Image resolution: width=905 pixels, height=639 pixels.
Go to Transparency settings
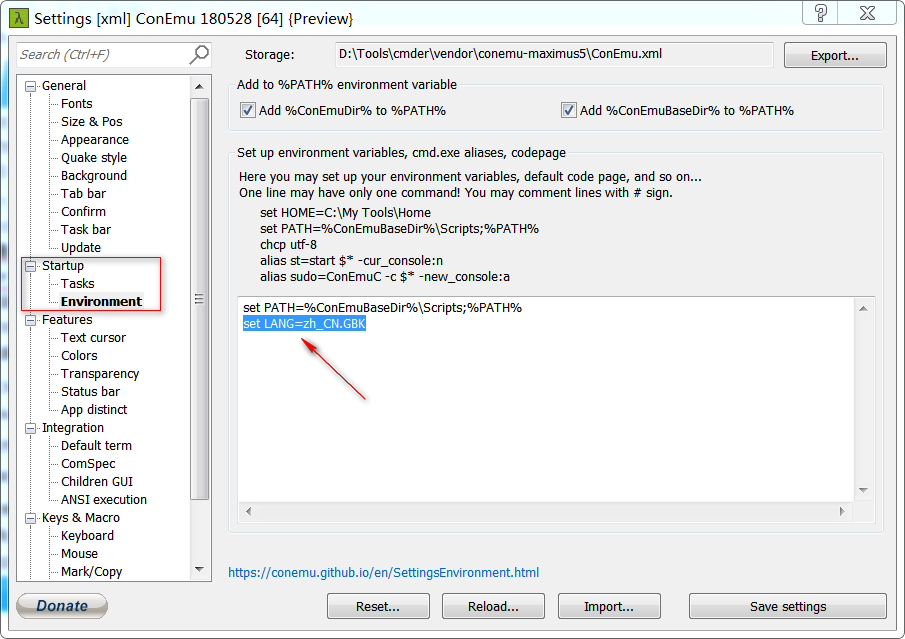[x=100, y=373]
